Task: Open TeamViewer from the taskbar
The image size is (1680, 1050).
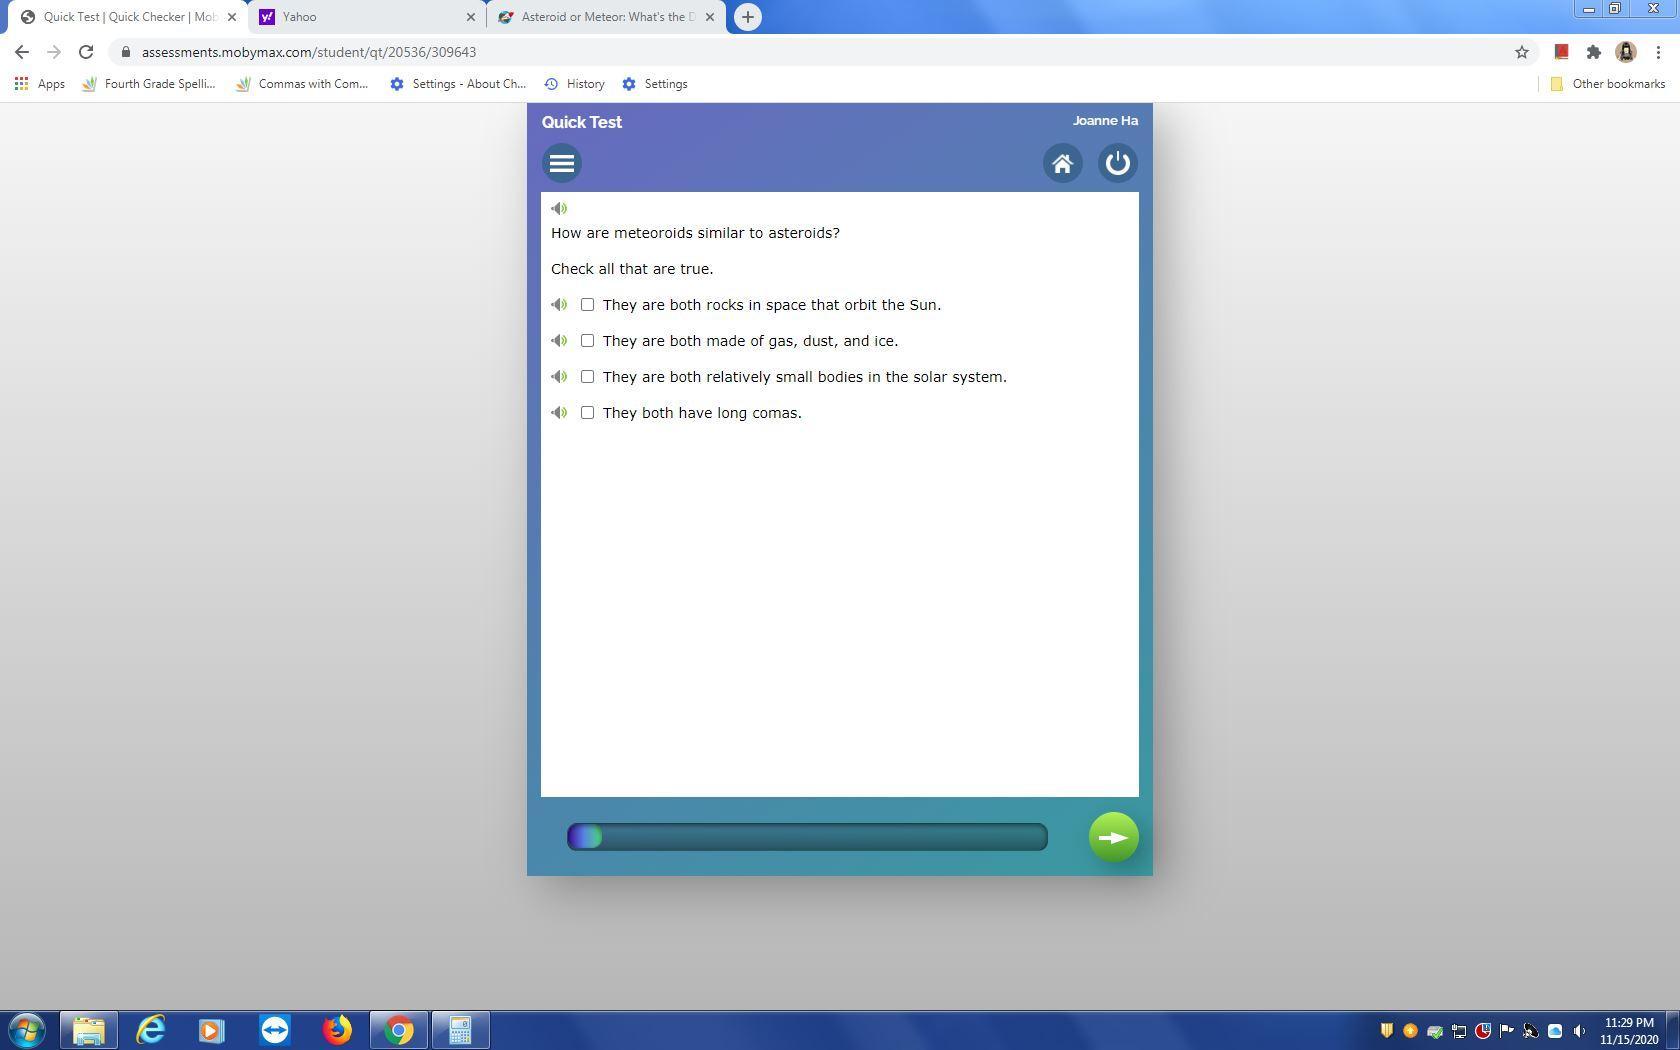Action: coord(275,1030)
